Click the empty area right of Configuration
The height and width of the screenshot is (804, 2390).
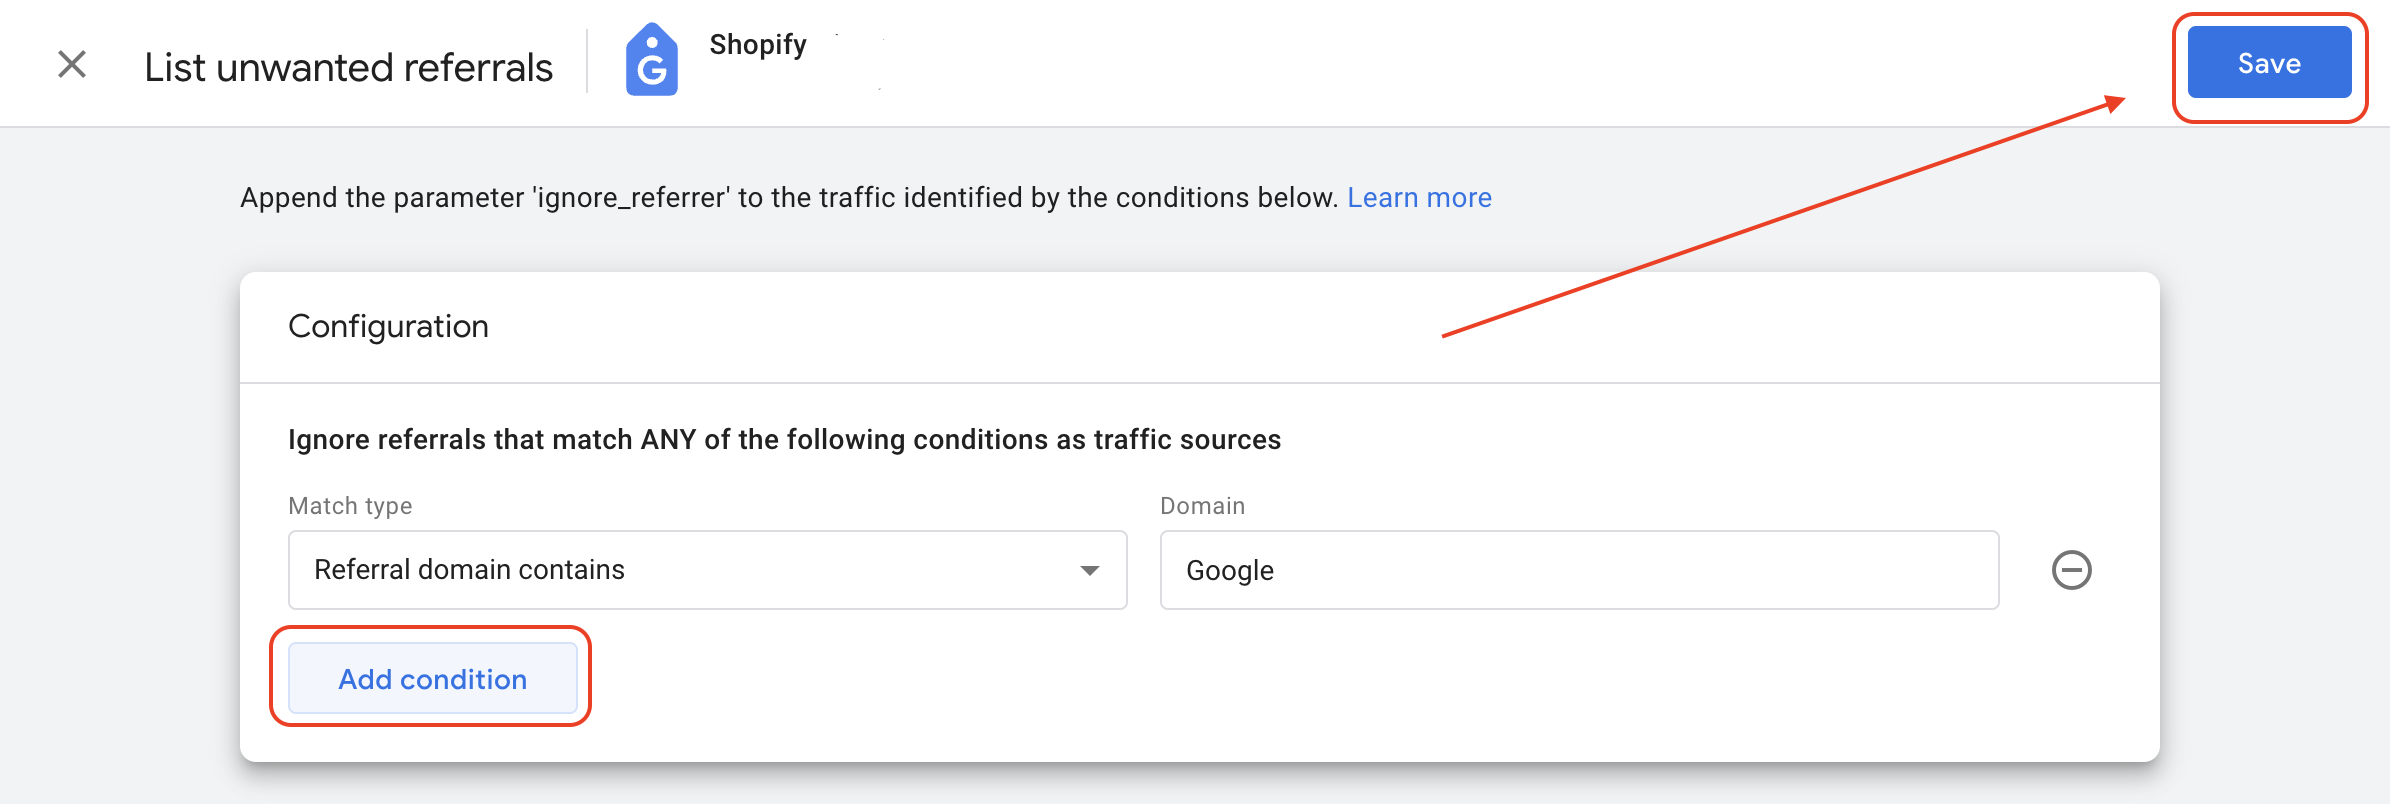[1300, 326]
